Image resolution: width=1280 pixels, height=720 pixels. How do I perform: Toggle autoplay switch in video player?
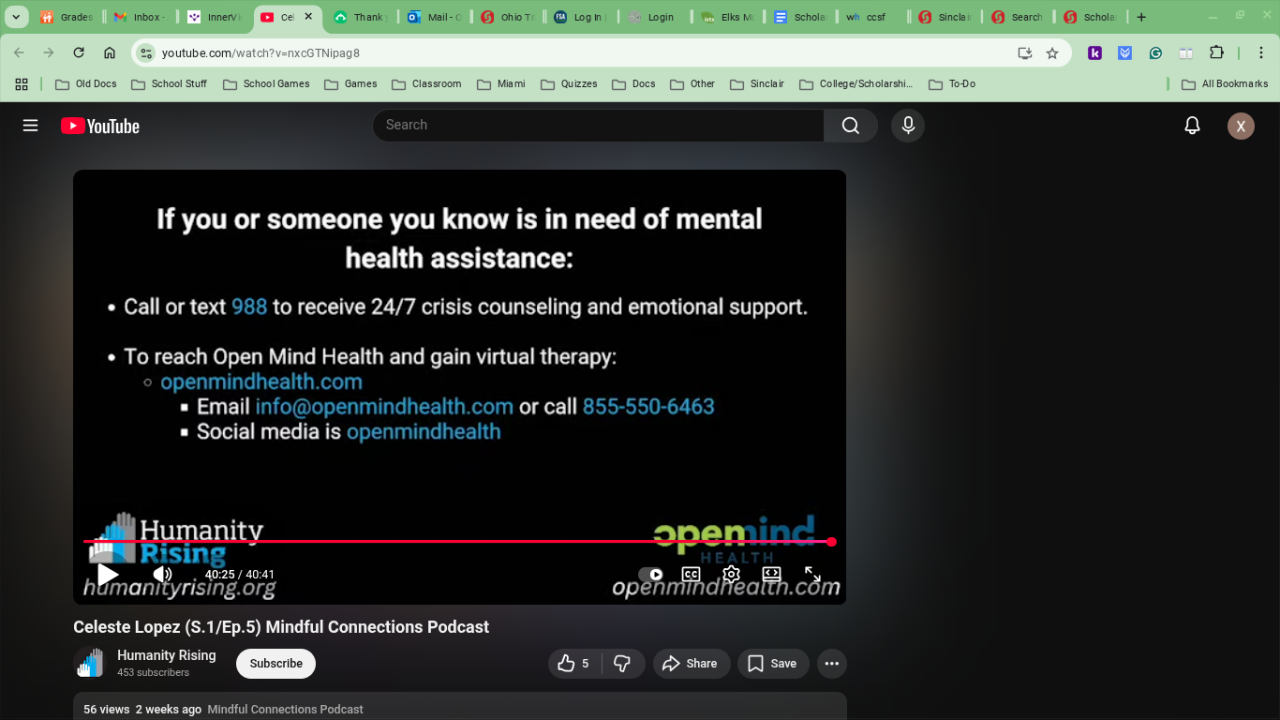651,575
